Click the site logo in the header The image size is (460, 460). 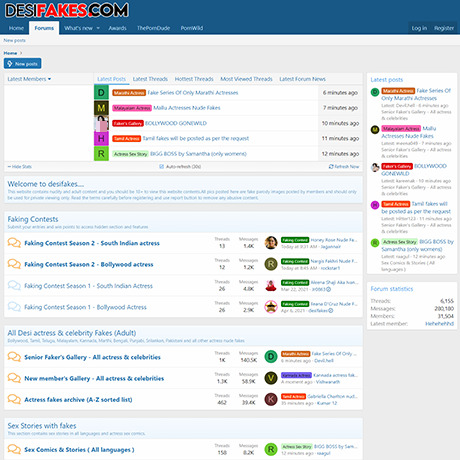click(x=67, y=10)
